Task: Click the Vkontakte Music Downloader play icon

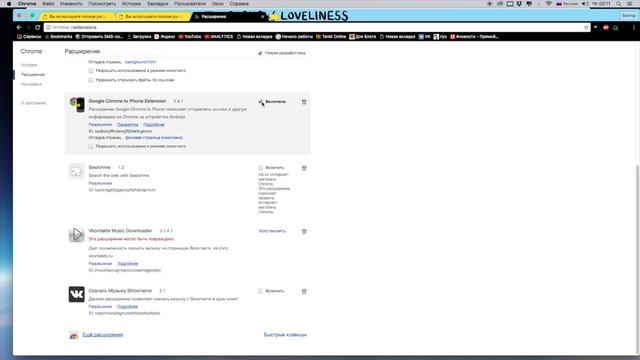Action: [x=76, y=235]
